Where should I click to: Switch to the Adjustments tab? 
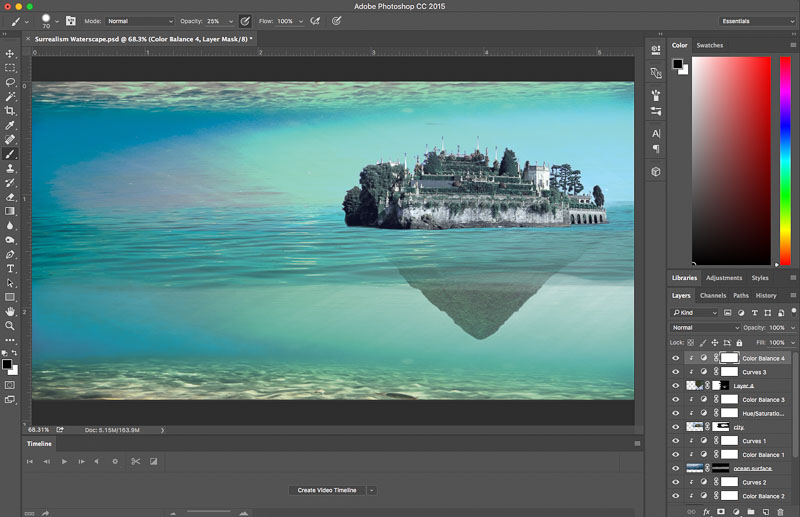tap(724, 278)
